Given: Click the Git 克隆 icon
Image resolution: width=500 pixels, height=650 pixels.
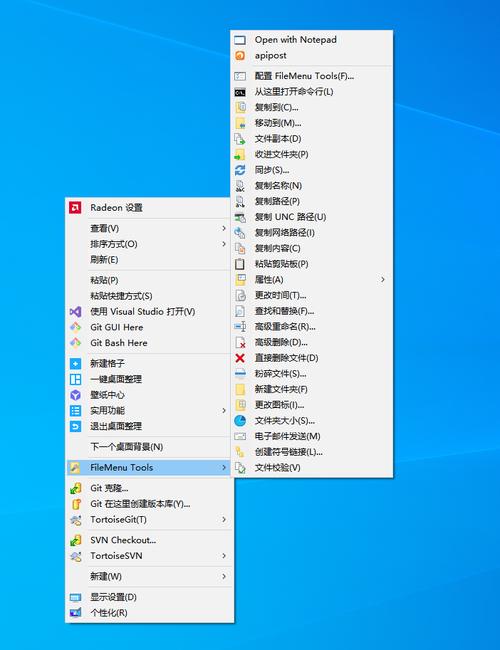Looking at the screenshot, I should [x=75, y=488].
